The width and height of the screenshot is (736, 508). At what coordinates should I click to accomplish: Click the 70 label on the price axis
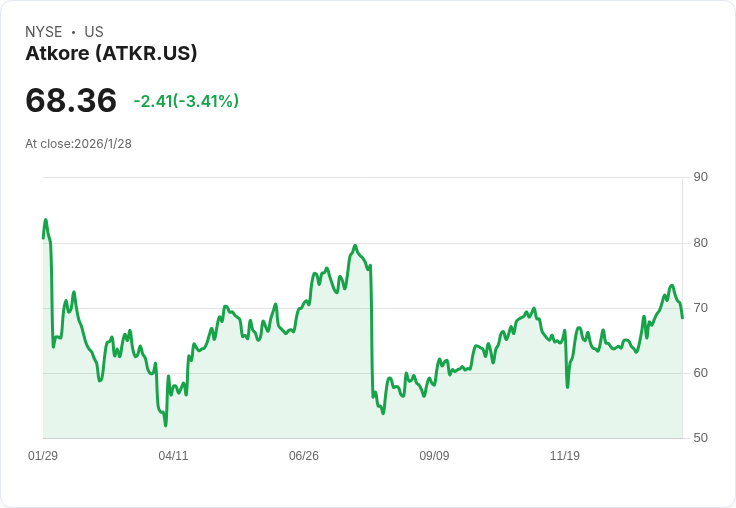(700, 308)
